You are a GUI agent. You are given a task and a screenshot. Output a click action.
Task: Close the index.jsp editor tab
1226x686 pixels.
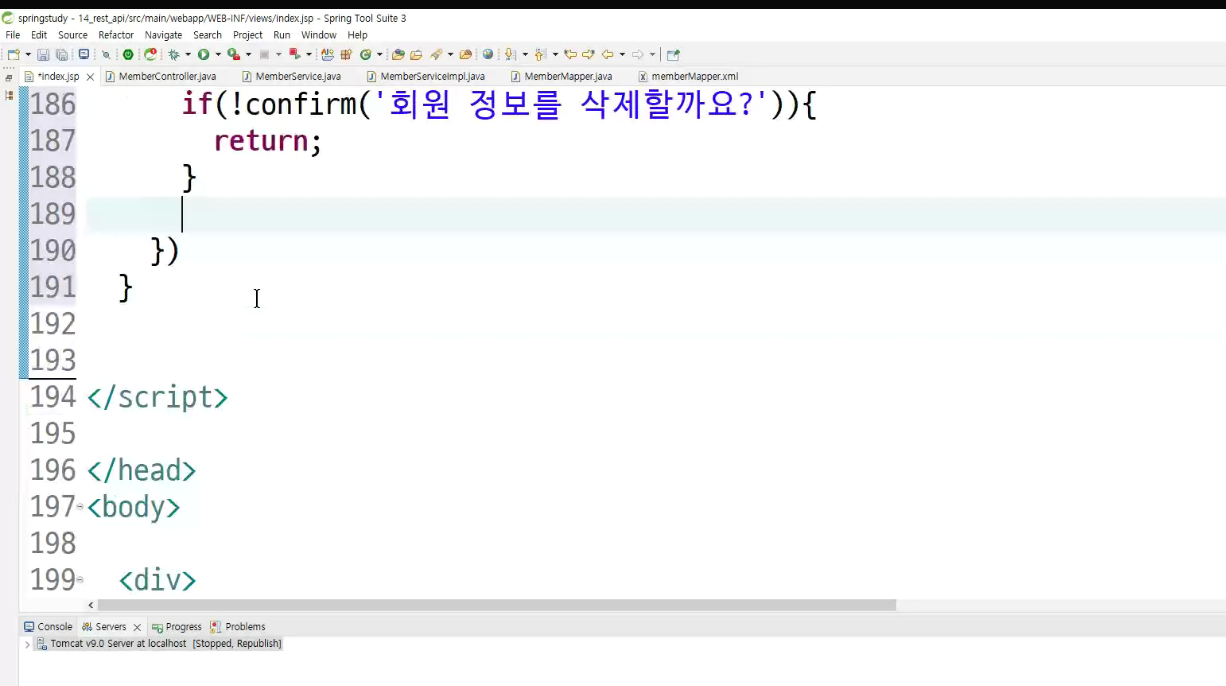click(x=90, y=77)
